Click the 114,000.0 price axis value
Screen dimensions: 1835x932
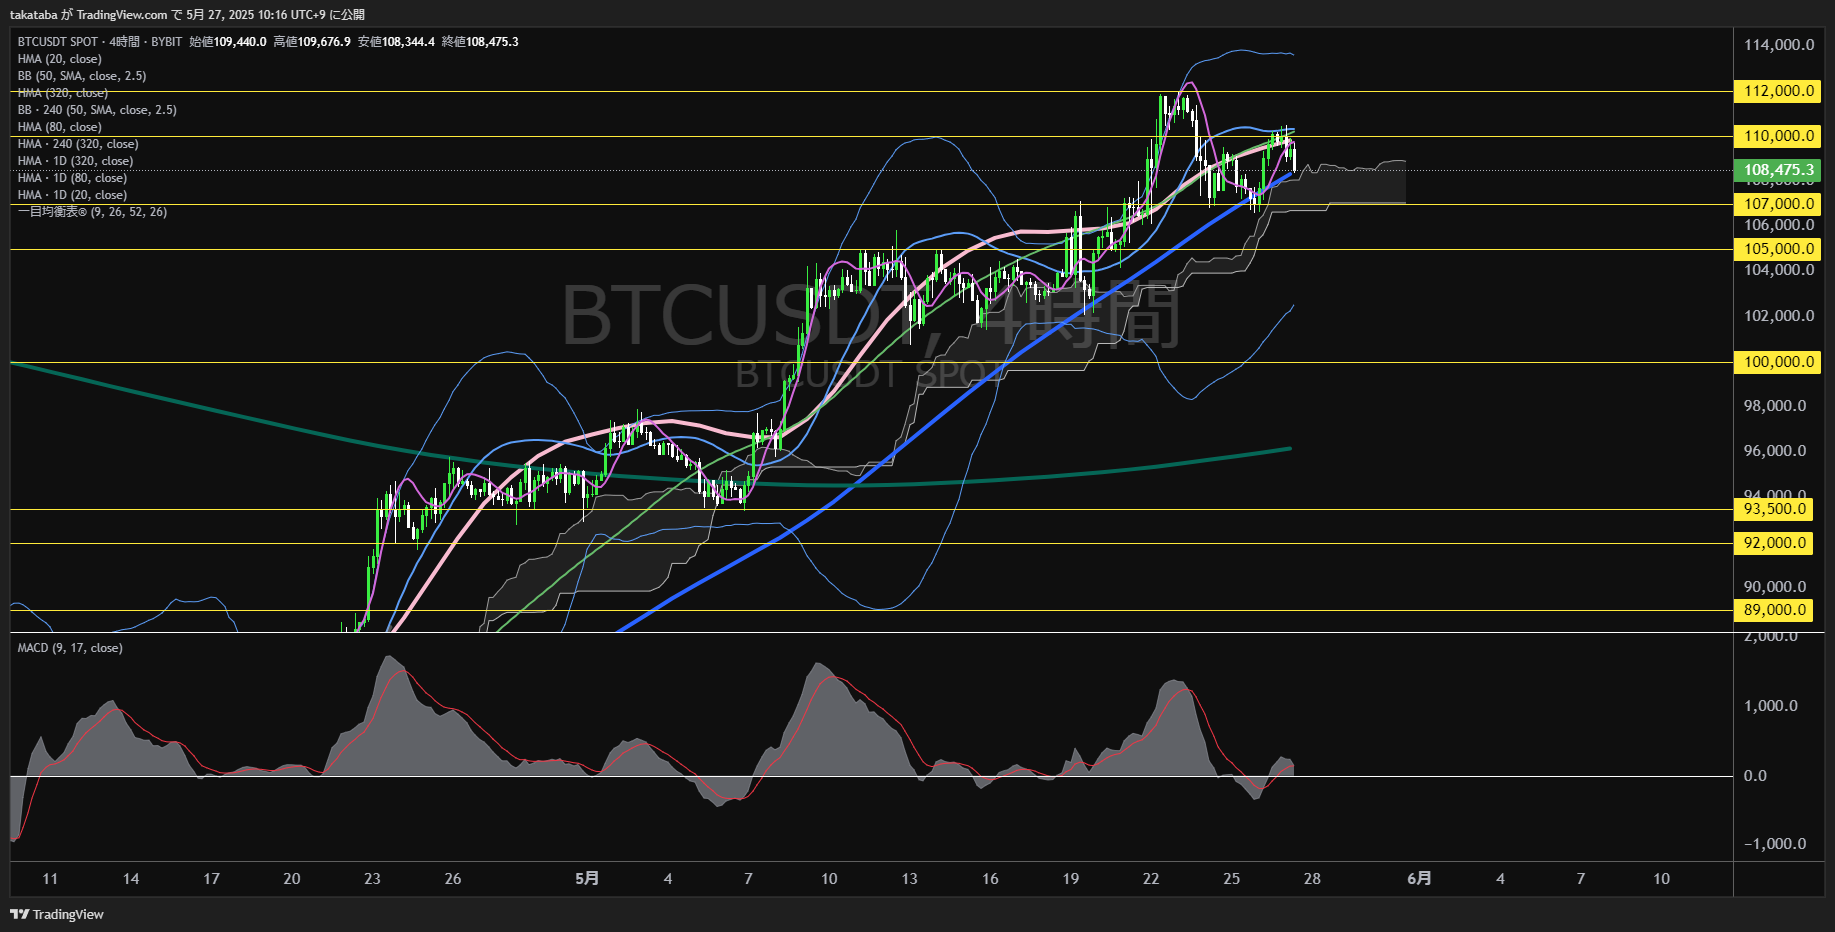pos(1779,45)
